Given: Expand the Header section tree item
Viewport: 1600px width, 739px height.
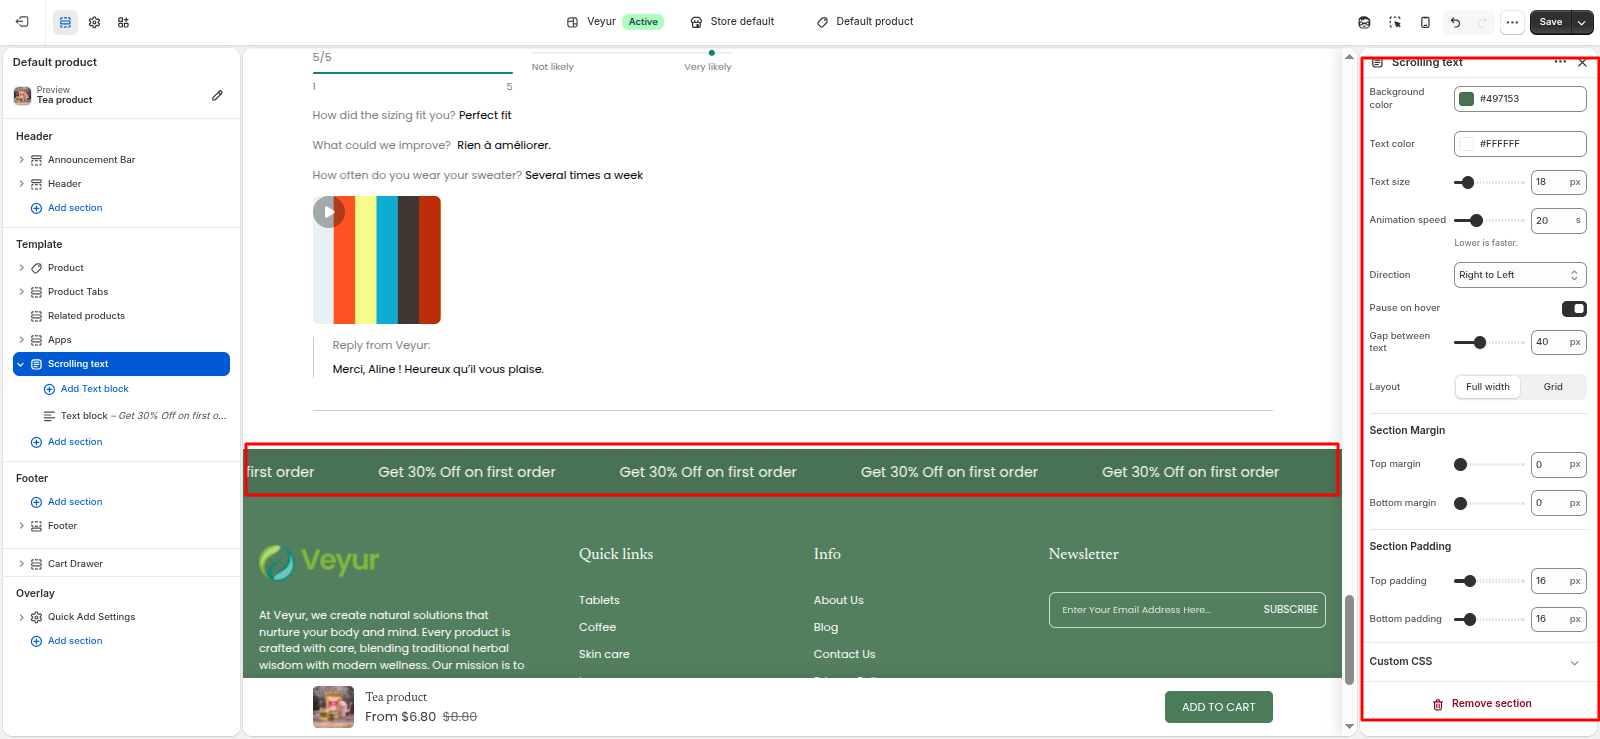Looking at the screenshot, I should tap(21, 184).
